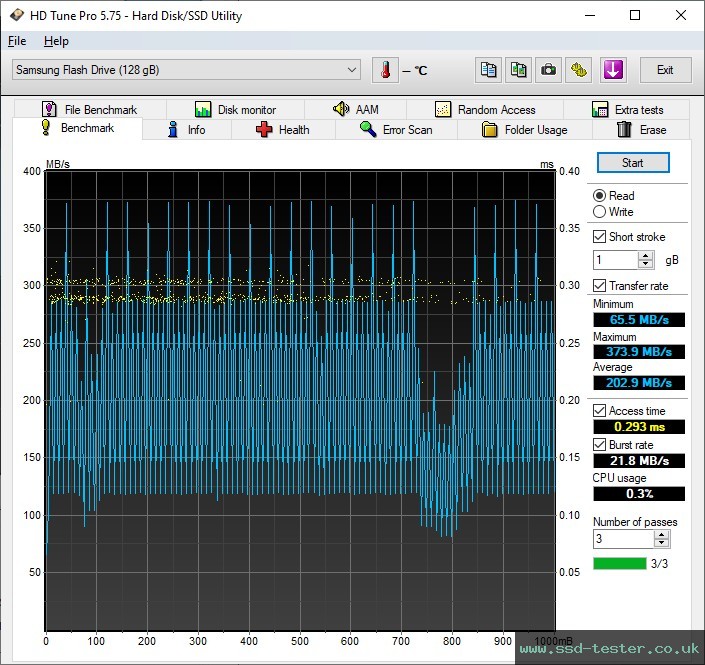705x665 pixels.
Task: Click the thermometer temperature icon
Action: click(x=385, y=70)
